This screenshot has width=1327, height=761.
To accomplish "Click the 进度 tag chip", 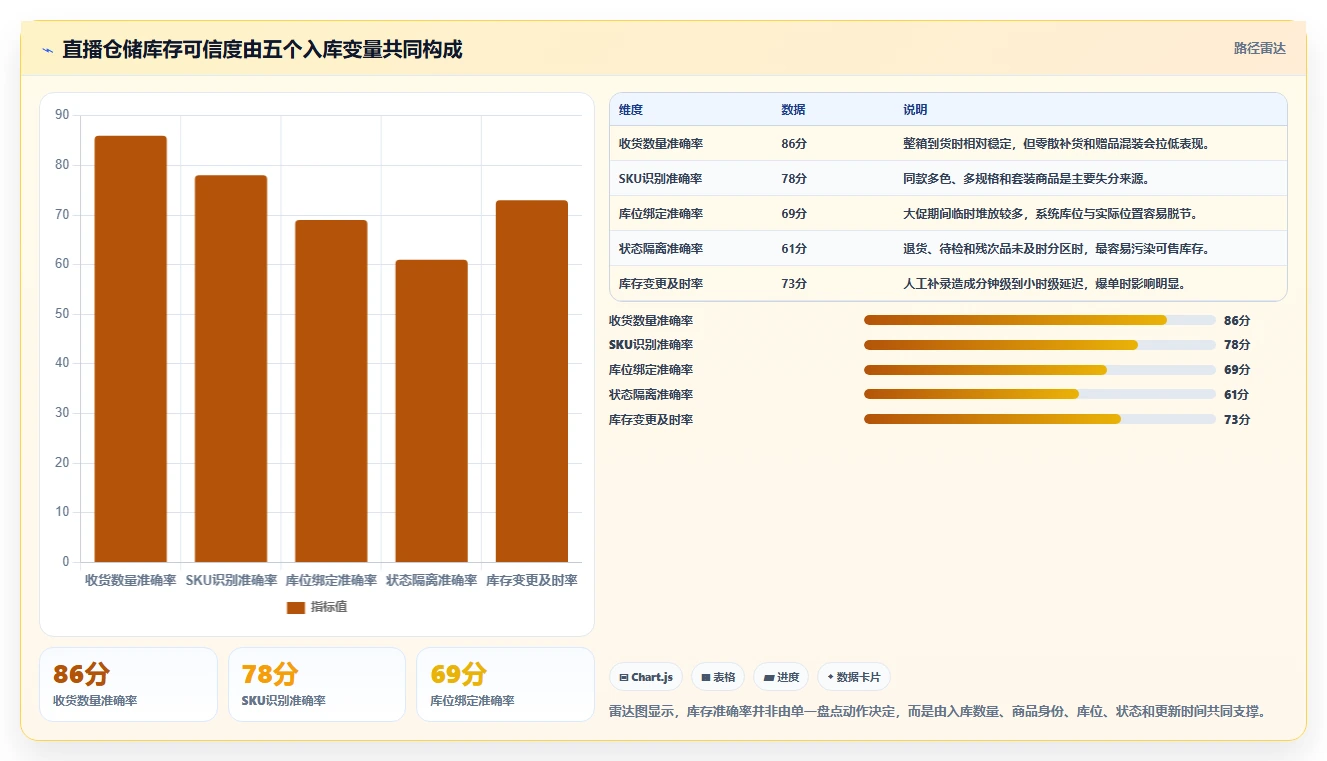I will pyautogui.click(x=781, y=677).
